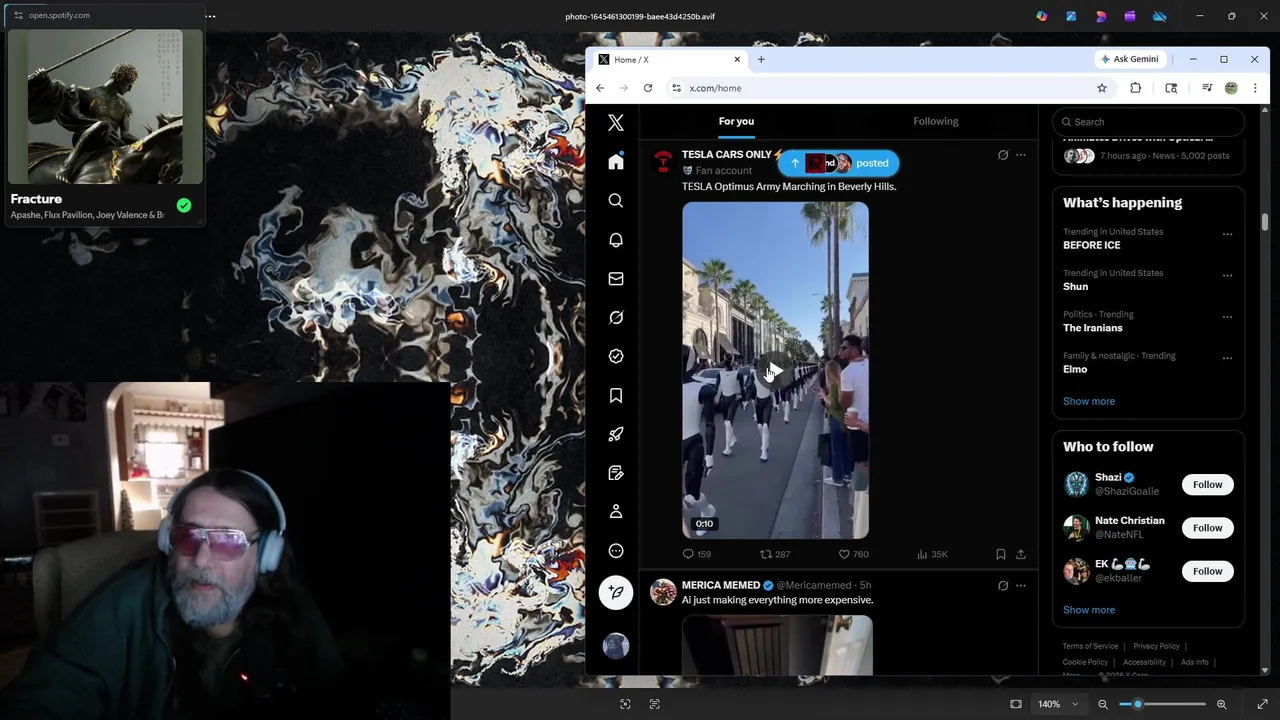Play the Optimus marching video
1280x720 pixels.
pos(775,371)
